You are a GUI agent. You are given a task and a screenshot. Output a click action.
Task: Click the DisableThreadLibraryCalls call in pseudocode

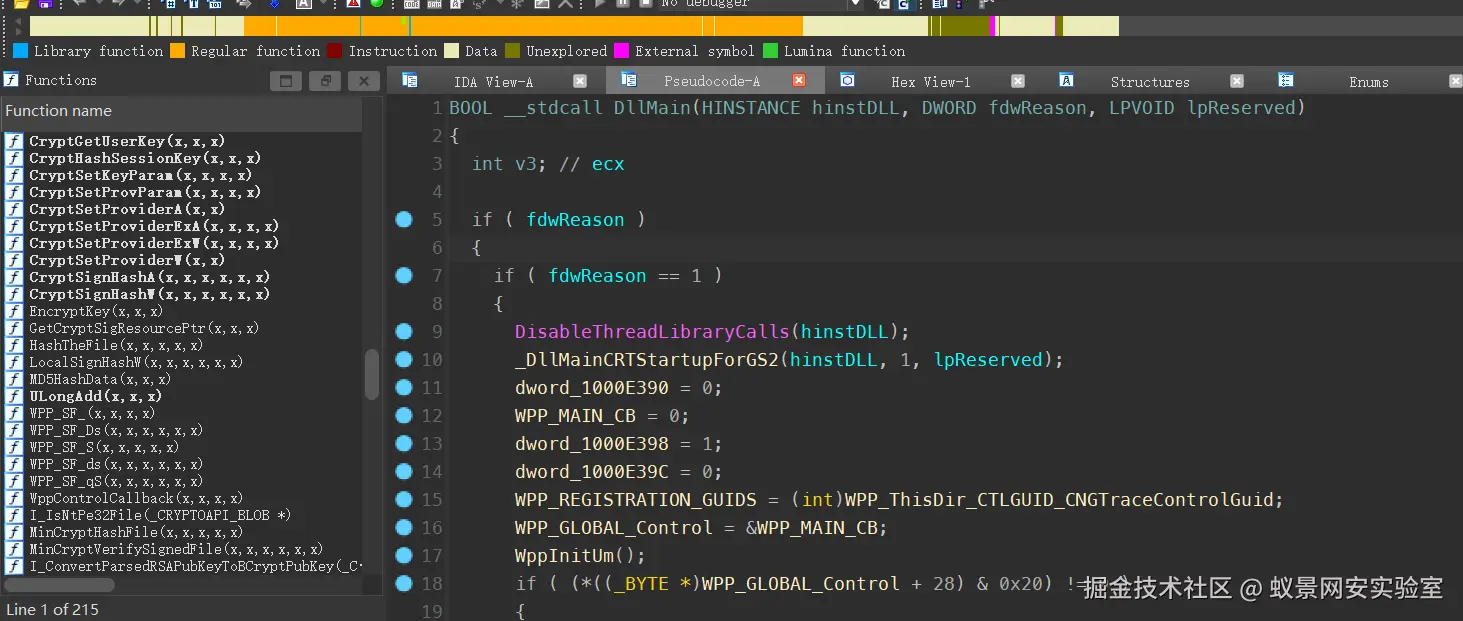click(653, 332)
